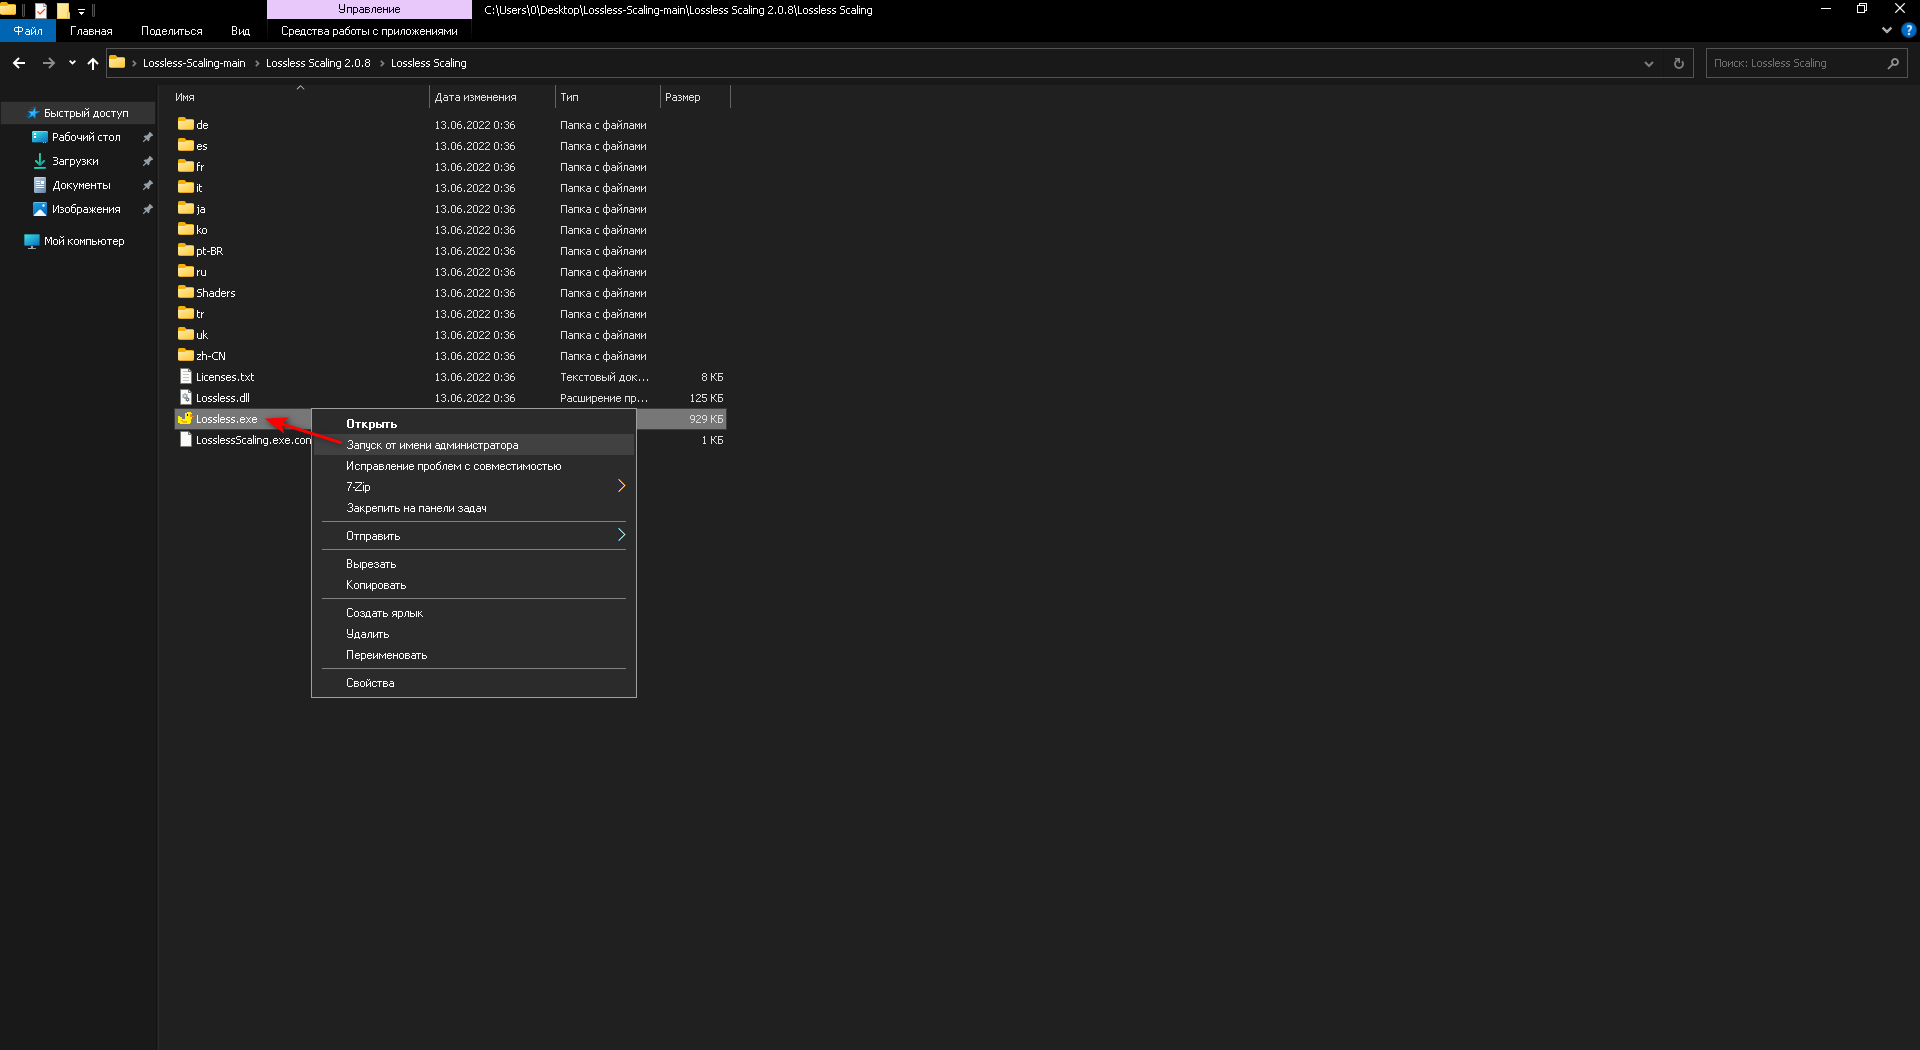Open Изображения in sidebar
This screenshot has width=1920, height=1050.
(86, 209)
